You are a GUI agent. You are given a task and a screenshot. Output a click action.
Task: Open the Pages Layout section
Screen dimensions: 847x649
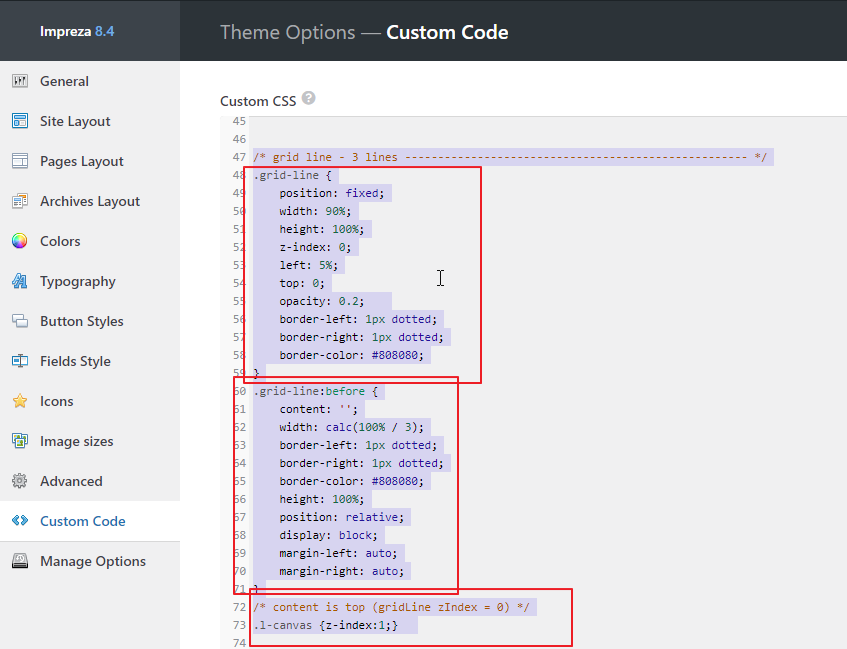[90, 161]
